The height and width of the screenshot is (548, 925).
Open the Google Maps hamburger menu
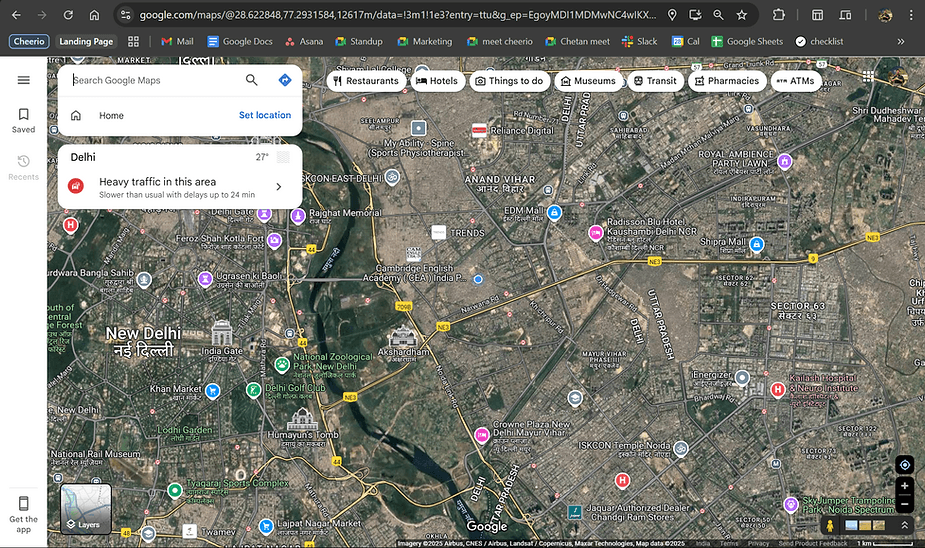click(24, 80)
